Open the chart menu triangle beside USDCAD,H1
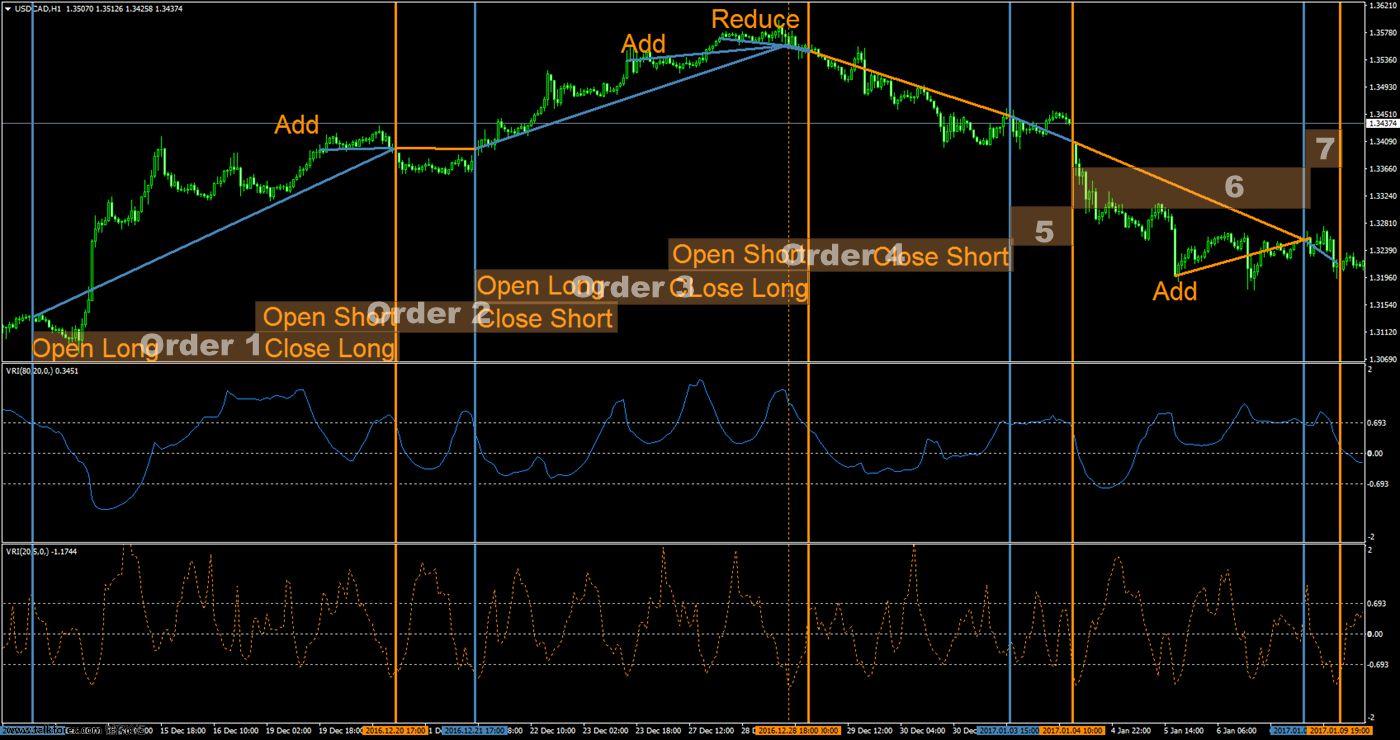 [x=7, y=8]
